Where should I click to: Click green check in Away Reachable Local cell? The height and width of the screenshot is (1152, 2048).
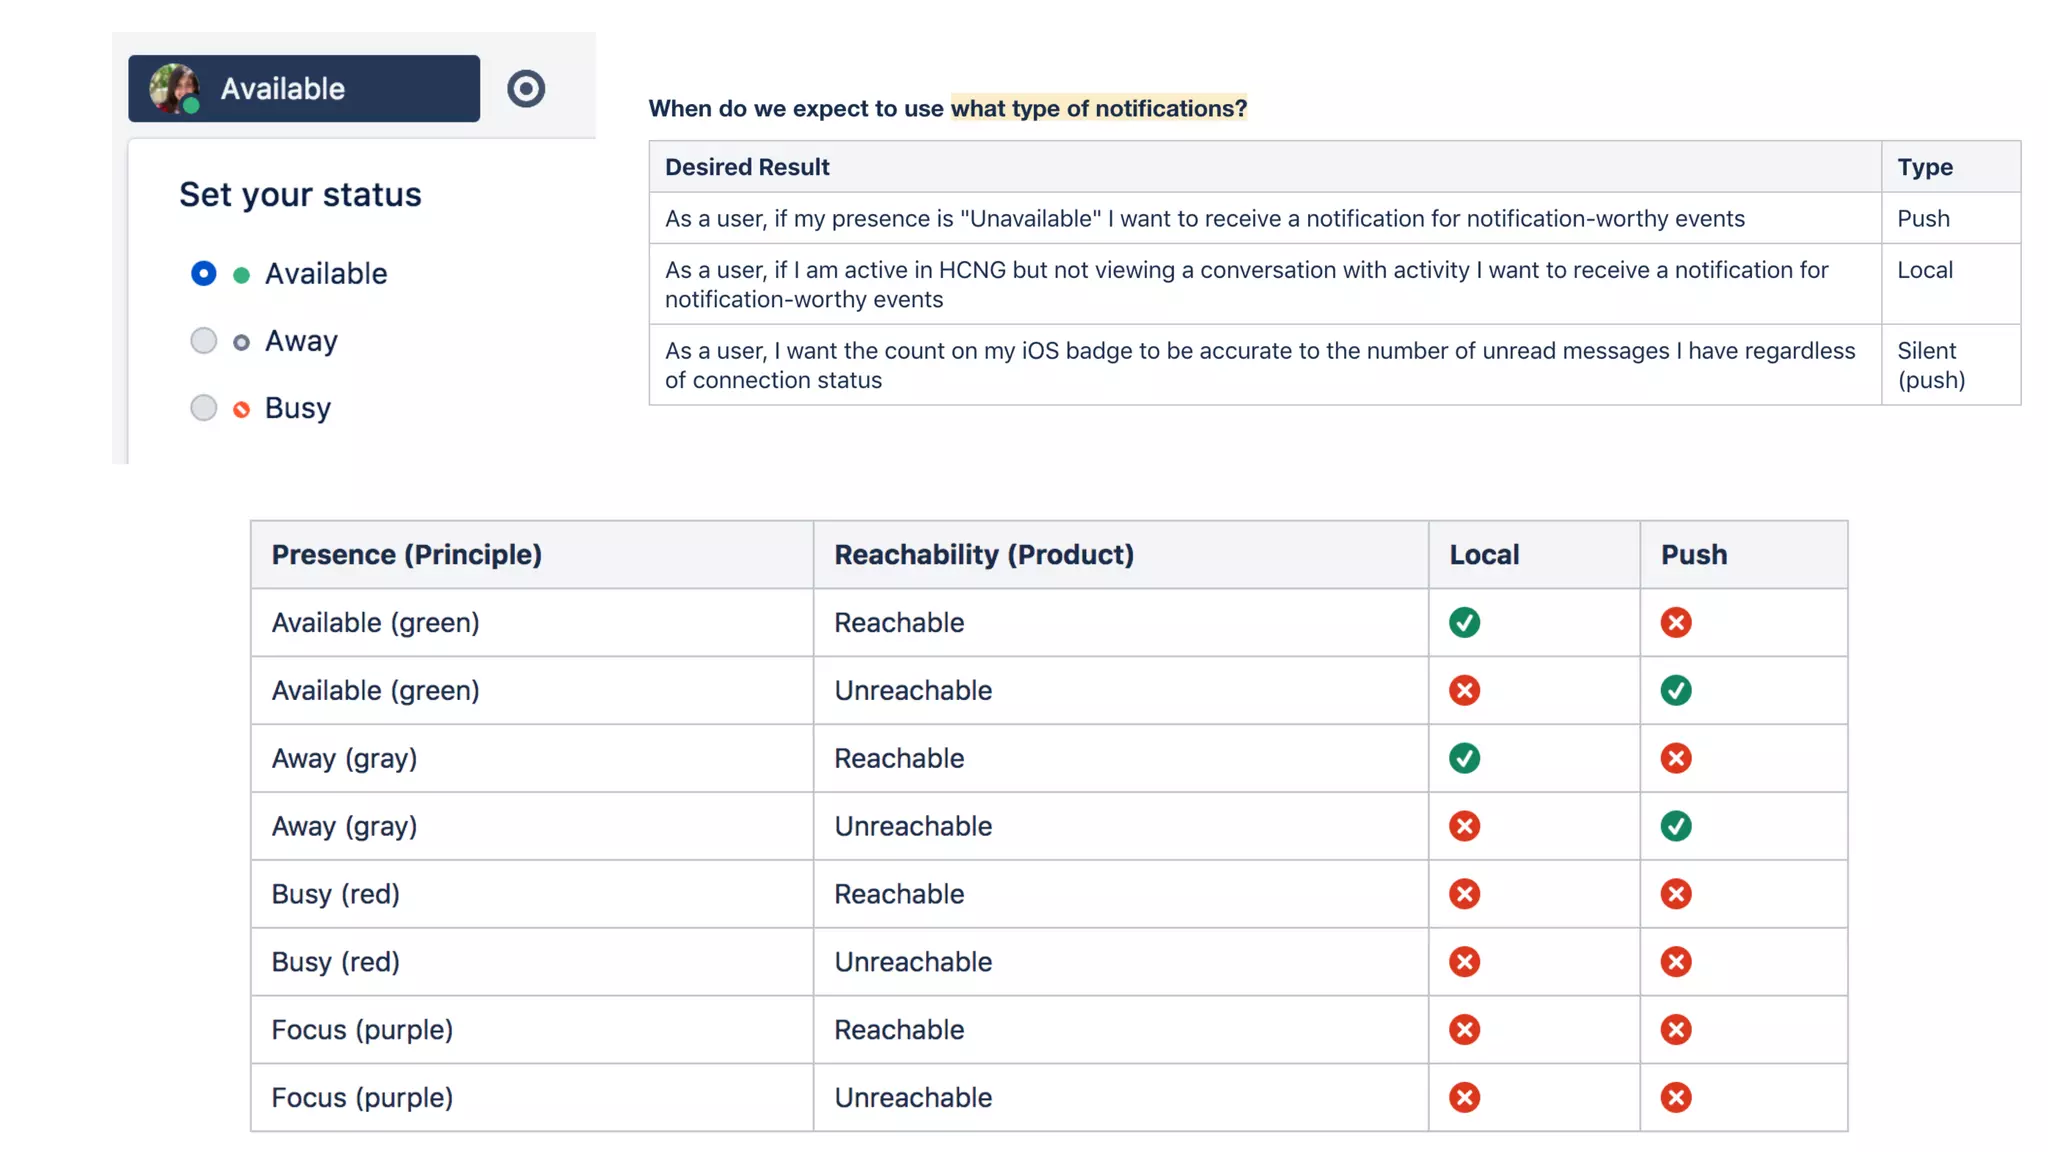tap(1464, 758)
